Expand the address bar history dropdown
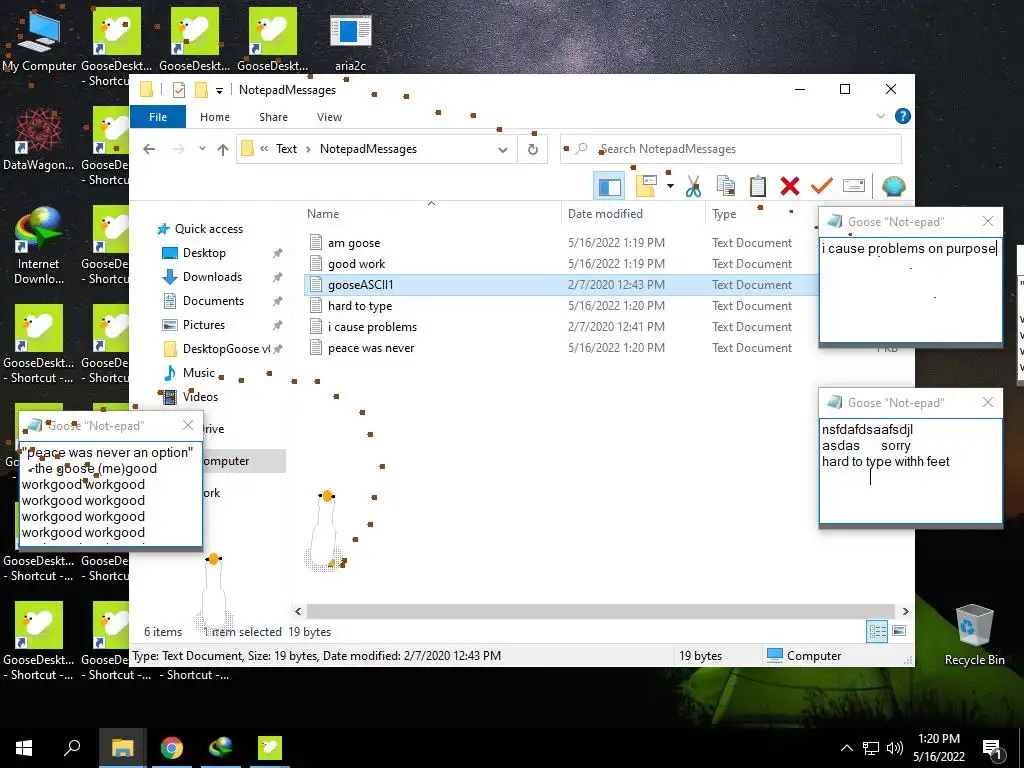Viewport: 1024px width, 768px height. 503,150
